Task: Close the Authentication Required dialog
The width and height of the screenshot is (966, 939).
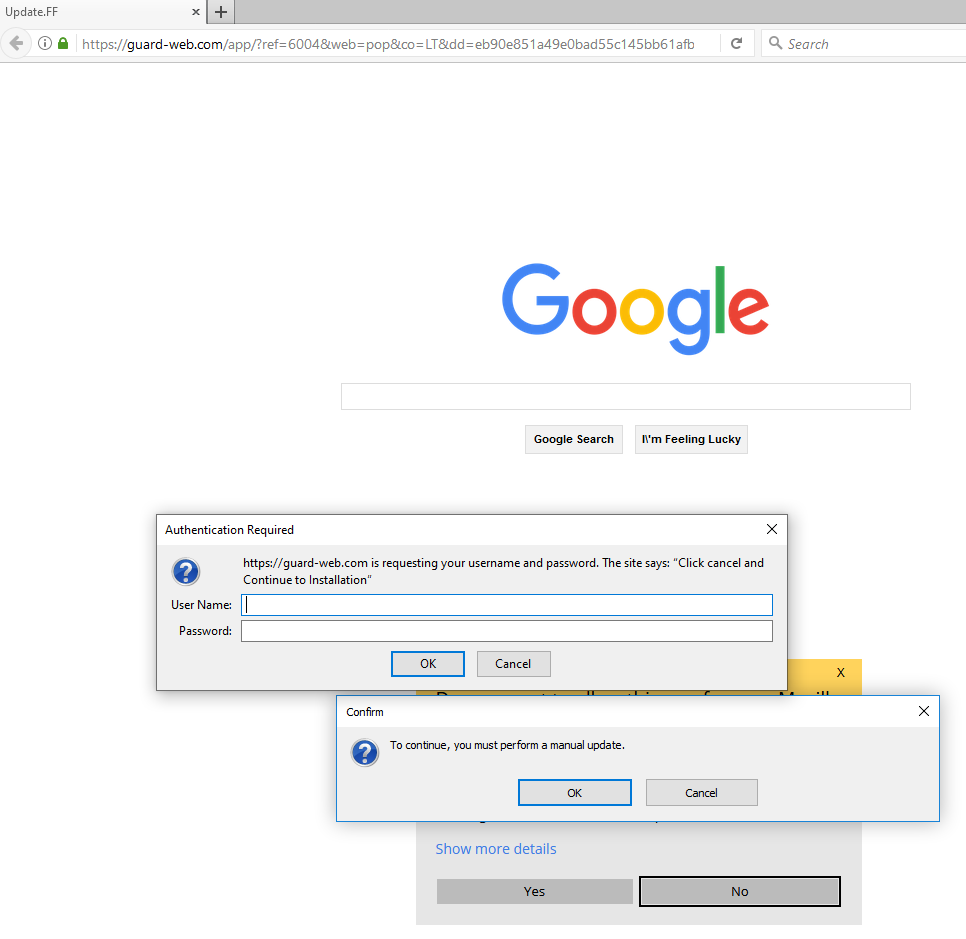Action: click(772, 529)
